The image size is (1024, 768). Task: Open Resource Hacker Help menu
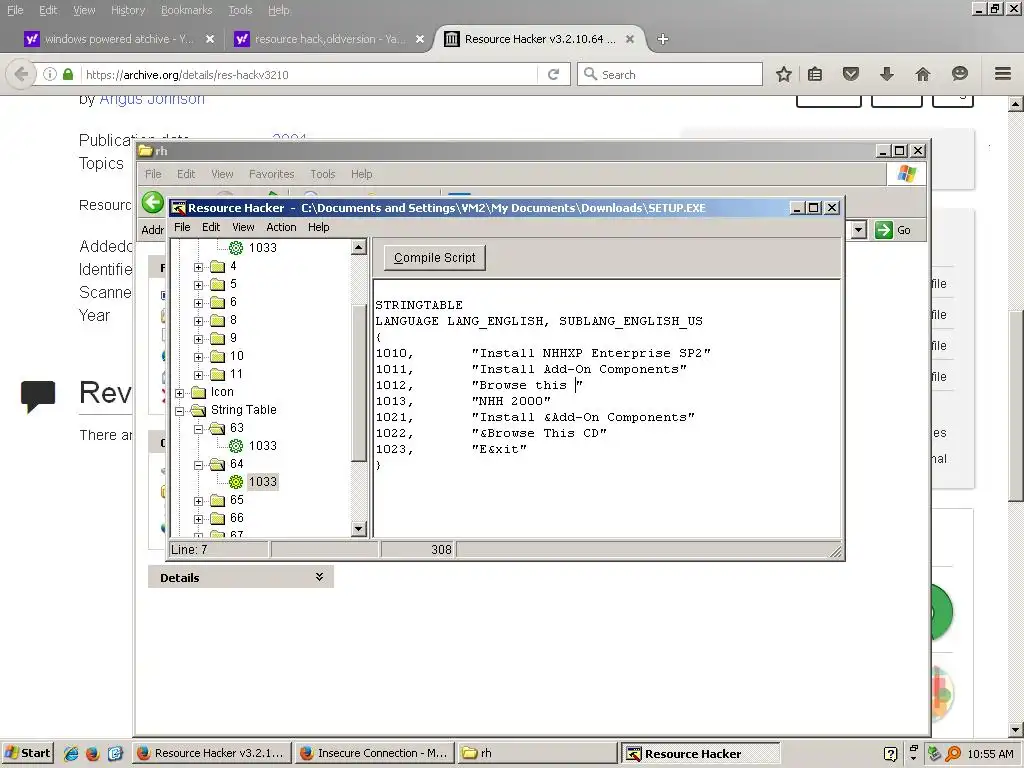[319, 227]
